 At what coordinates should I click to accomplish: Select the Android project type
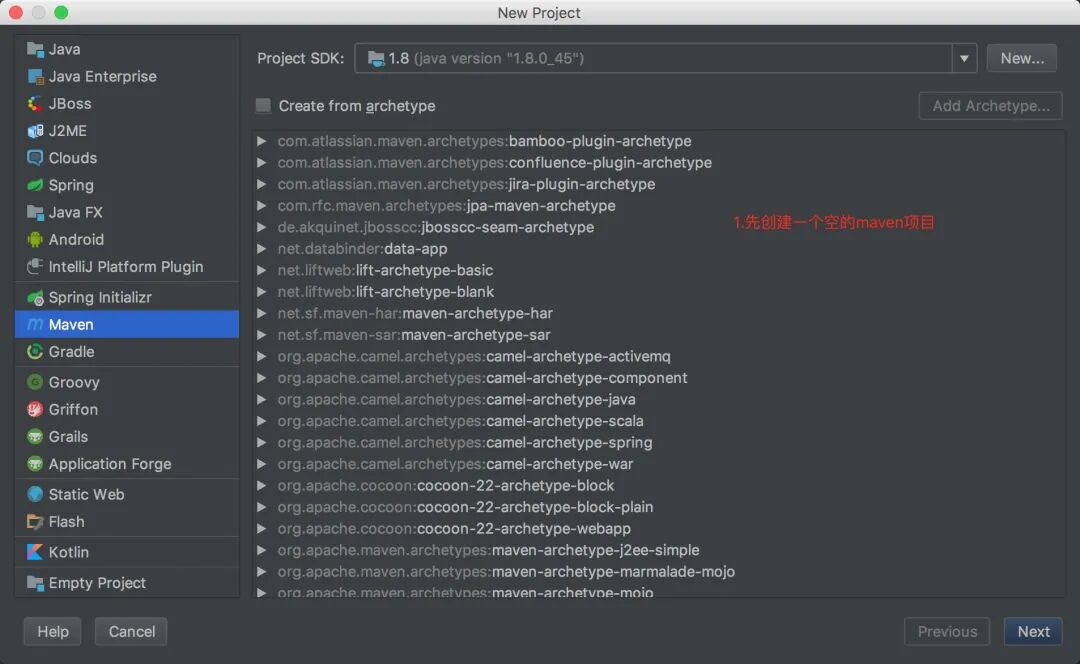tap(74, 239)
